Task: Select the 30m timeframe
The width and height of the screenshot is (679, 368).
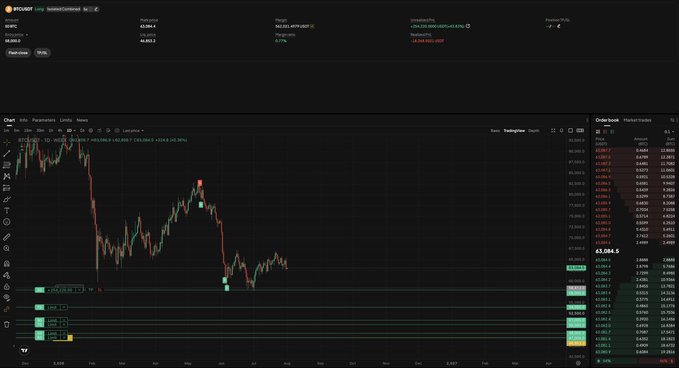Action: tap(40, 130)
